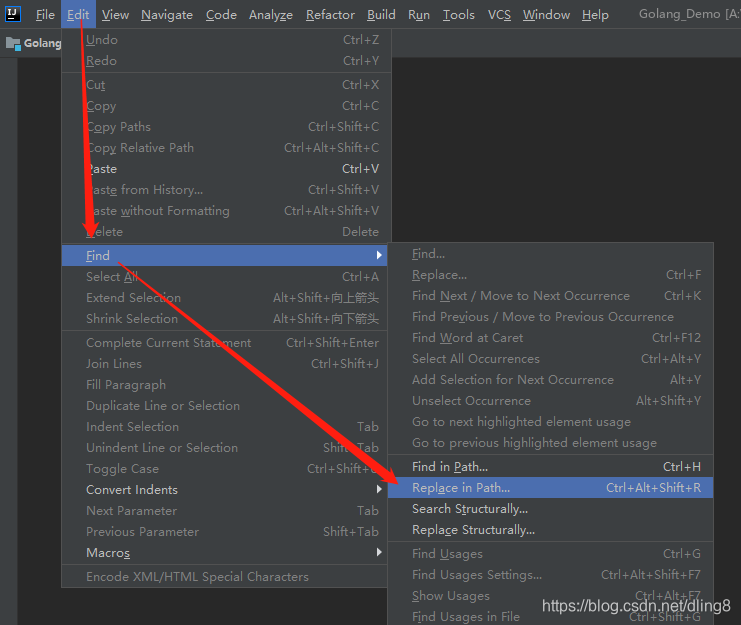Screen dimensions: 741x625
Task: Choose Find Usages Settings... entry
Action: [551, 575]
